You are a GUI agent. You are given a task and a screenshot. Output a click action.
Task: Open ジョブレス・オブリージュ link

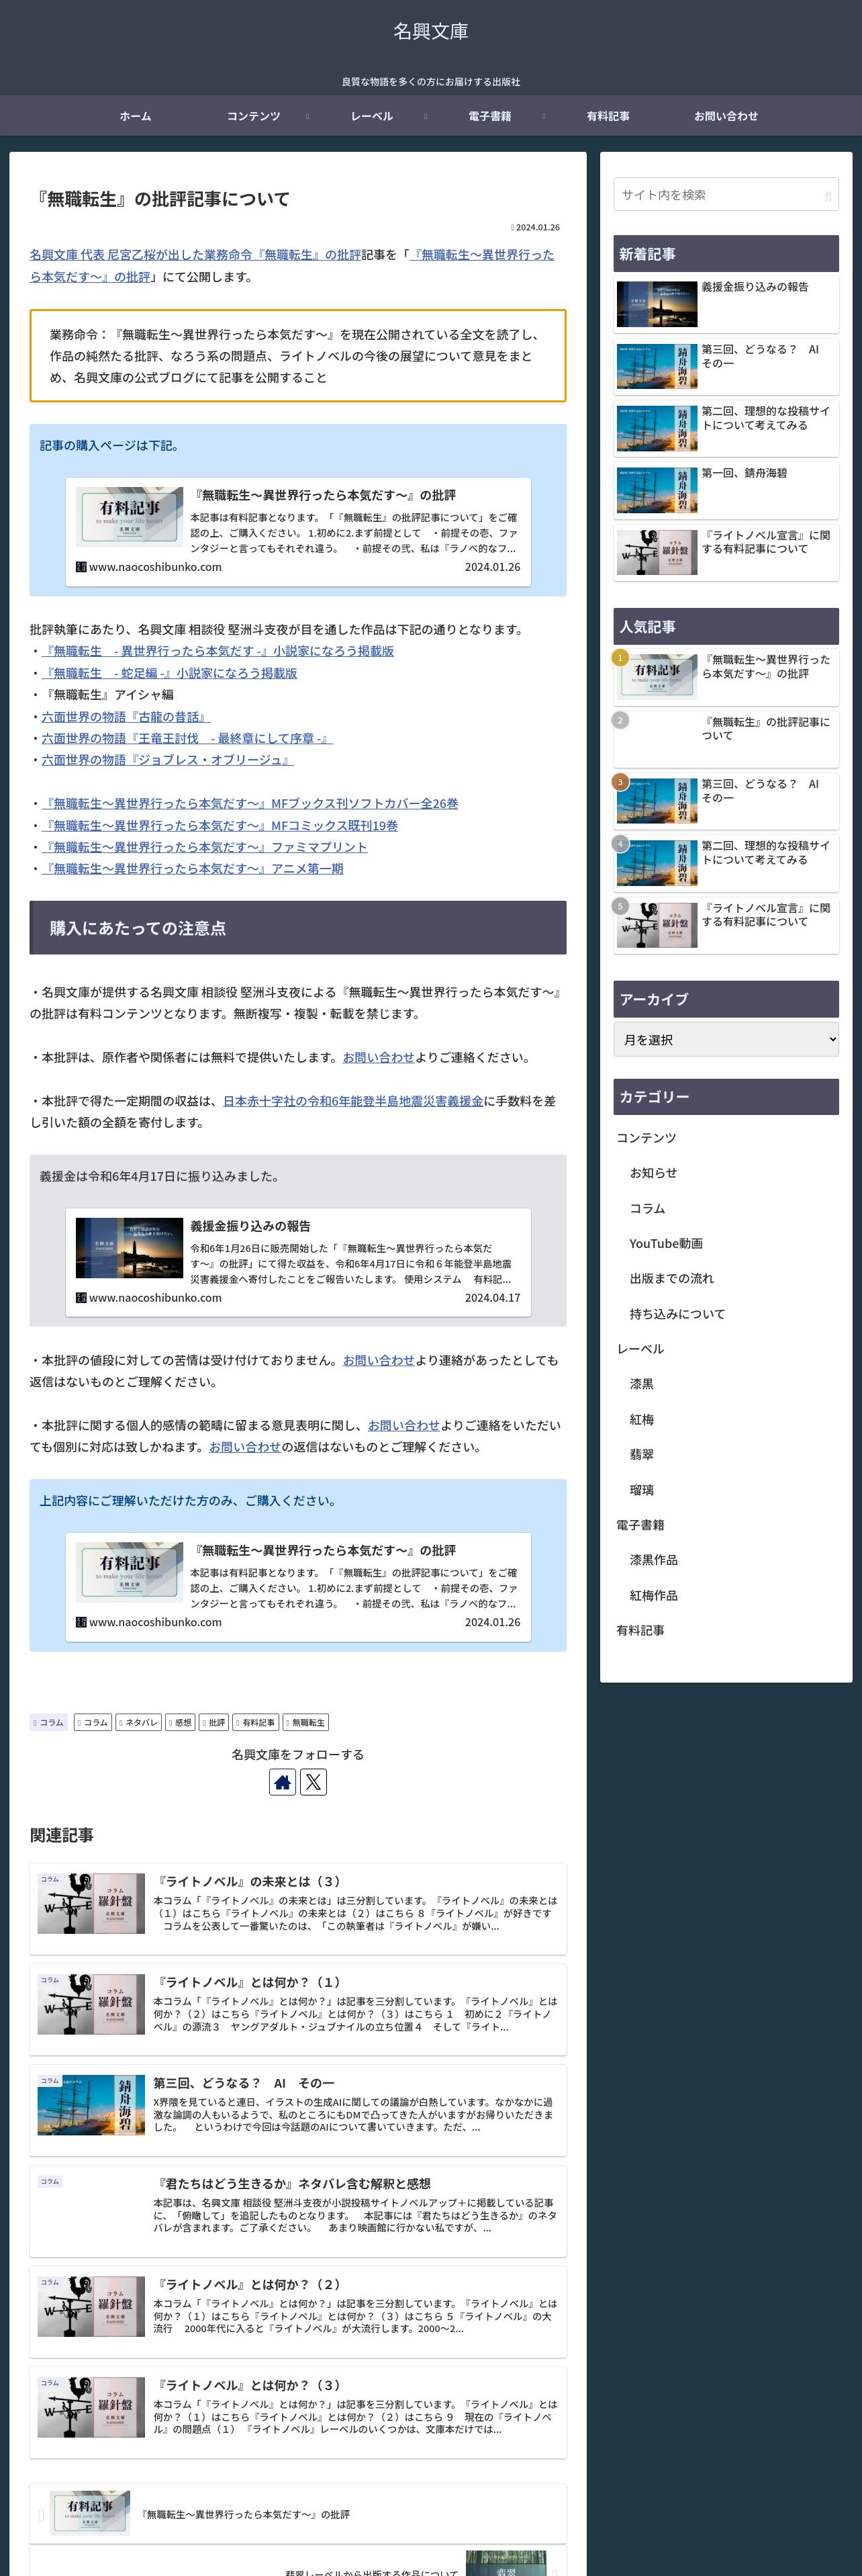(x=167, y=760)
